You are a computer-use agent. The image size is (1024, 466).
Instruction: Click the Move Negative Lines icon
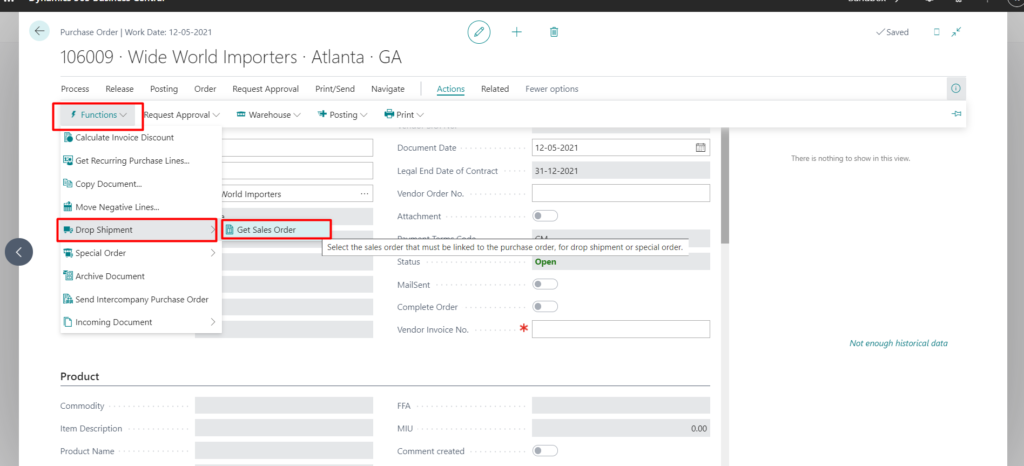pos(68,207)
